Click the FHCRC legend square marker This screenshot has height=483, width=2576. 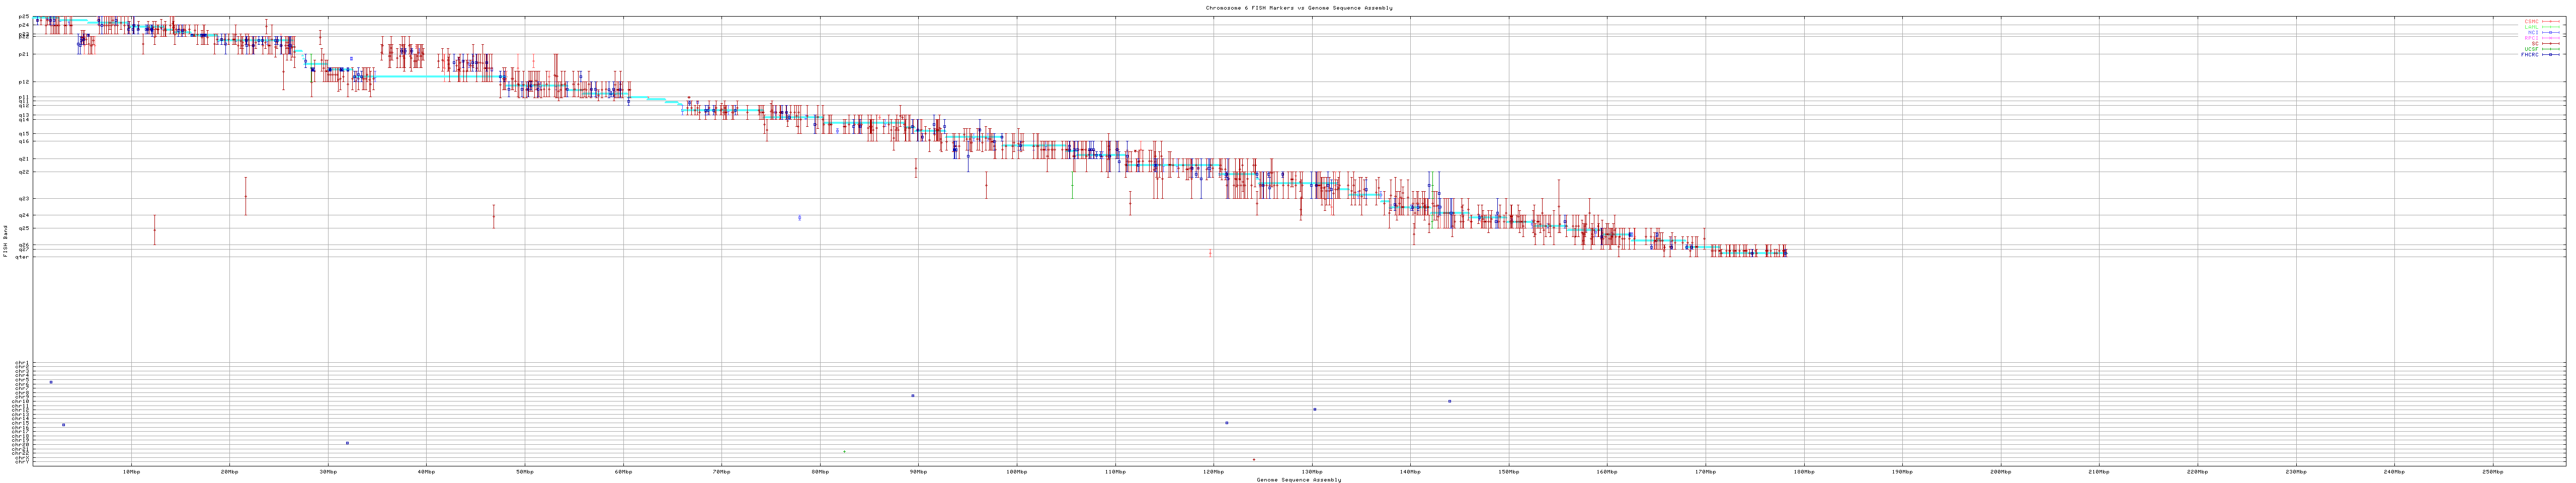click(x=2551, y=55)
